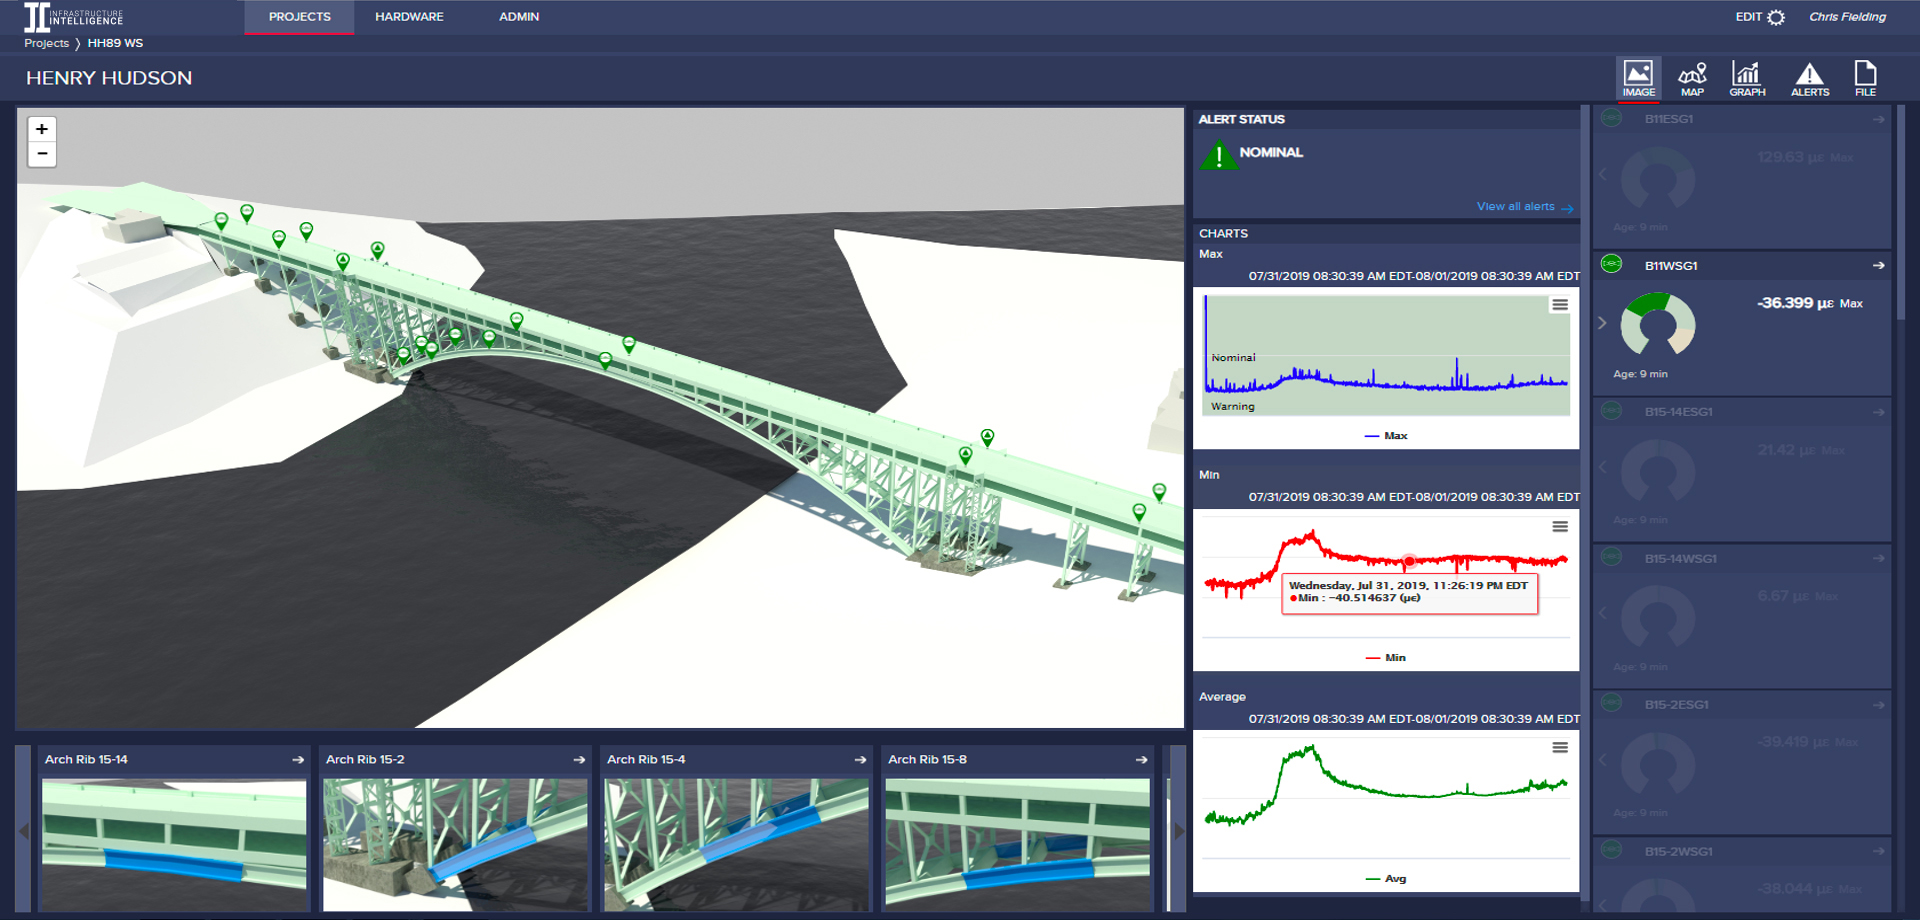This screenshot has width=1920, height=920.
Task: Select the Hardware tab
Action: coord(409,17)
